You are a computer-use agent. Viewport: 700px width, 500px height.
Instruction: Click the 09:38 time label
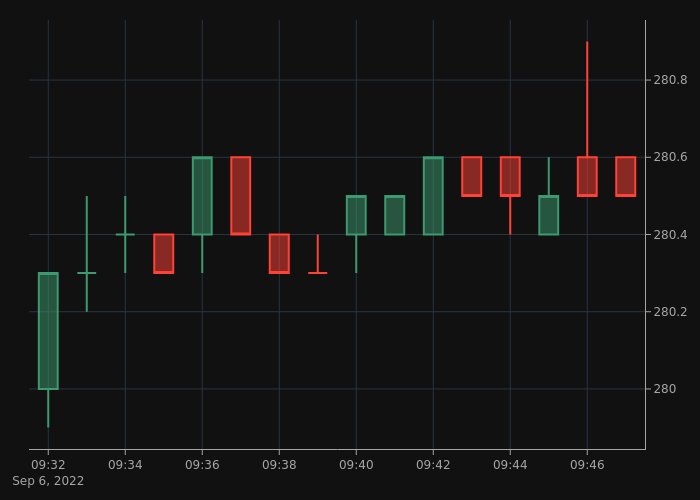279,465
